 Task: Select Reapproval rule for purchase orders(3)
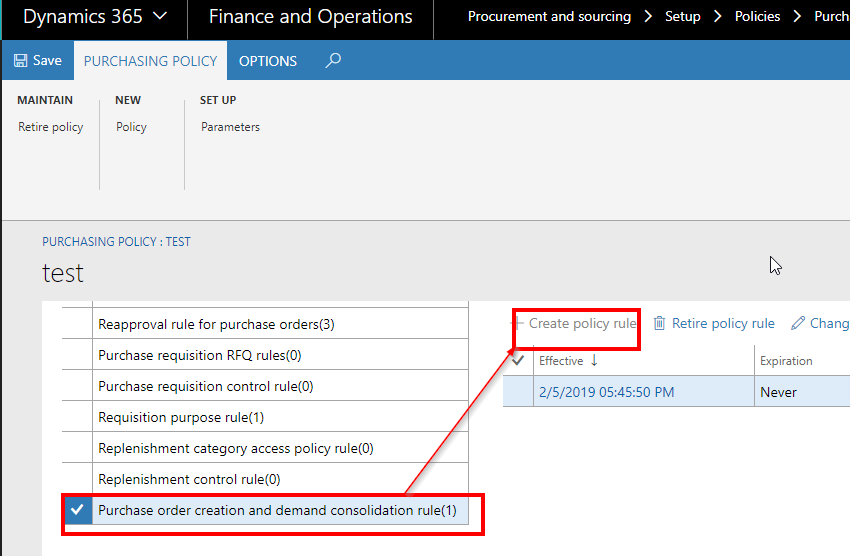(x=280, y=324)
